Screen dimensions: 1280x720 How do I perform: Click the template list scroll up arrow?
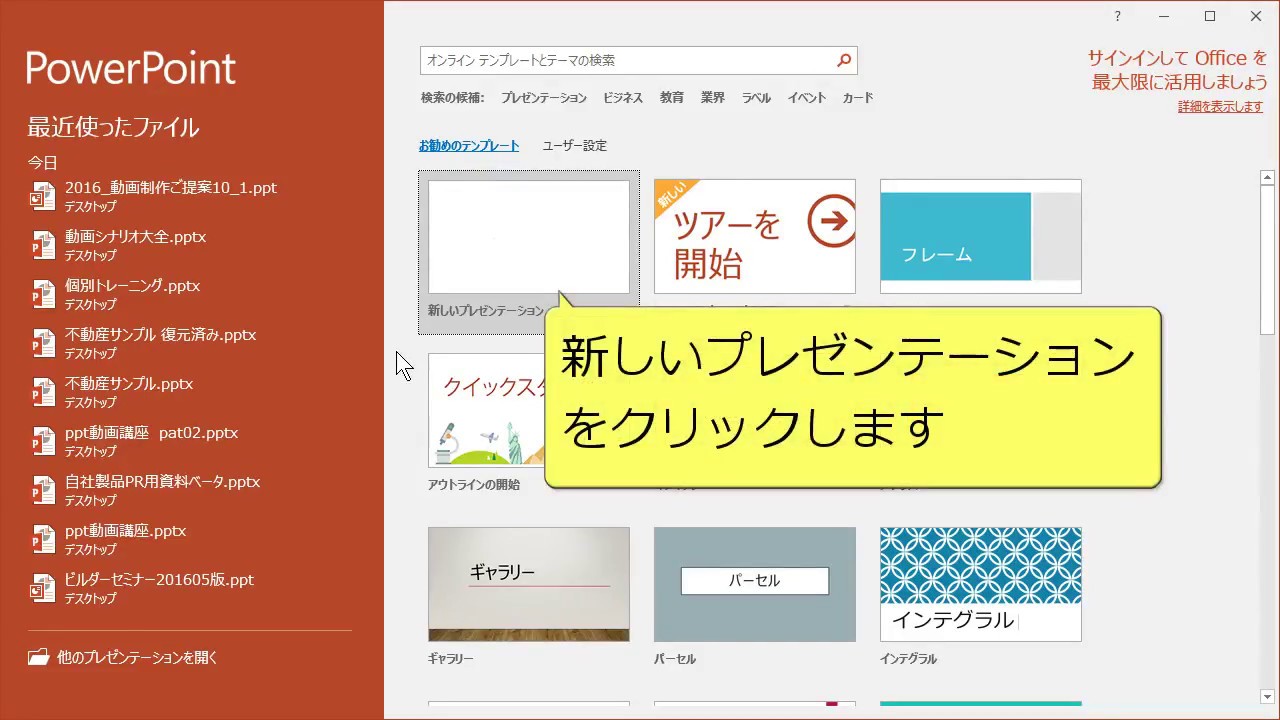1267,178
